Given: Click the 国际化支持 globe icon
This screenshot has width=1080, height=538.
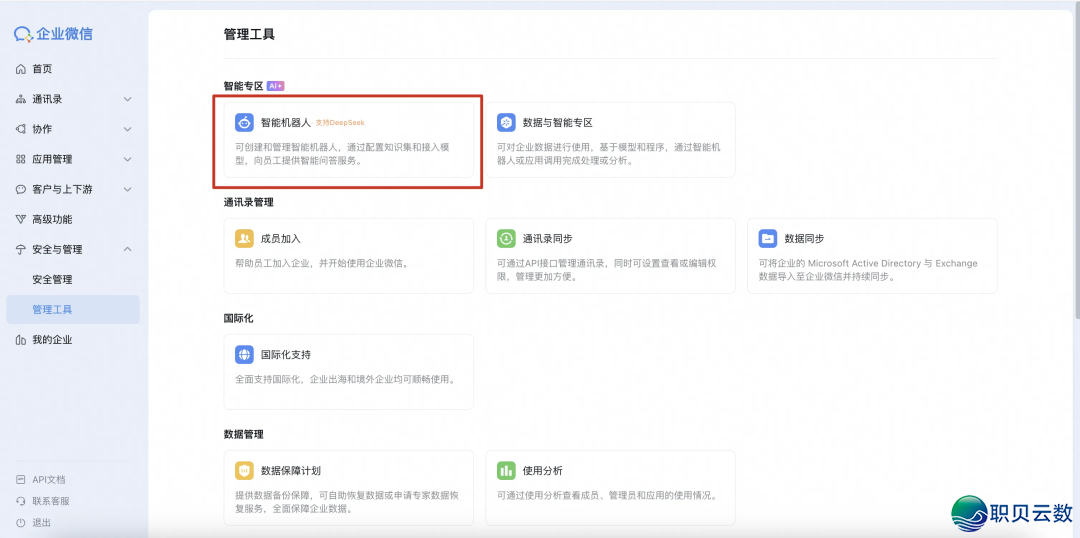Looking at the screenshot, I should pyautogui.click(x=245, y=355).
